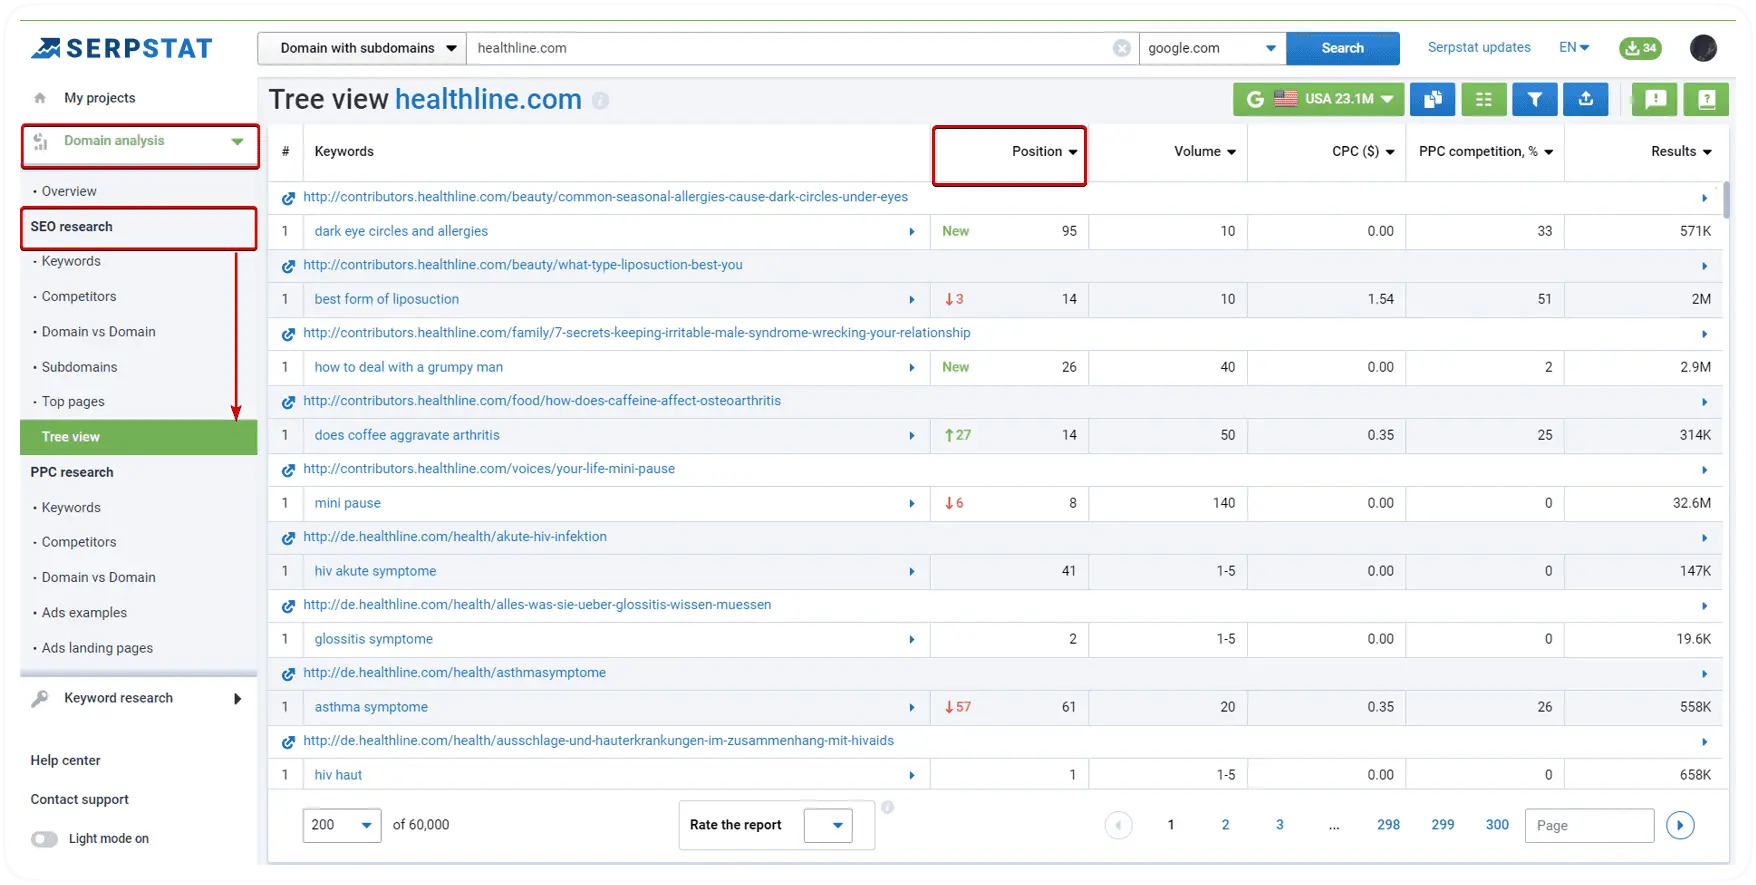Click the green downloads counter badge
The width and height of the screenshot is (1756, 885).
(1640, 48)
